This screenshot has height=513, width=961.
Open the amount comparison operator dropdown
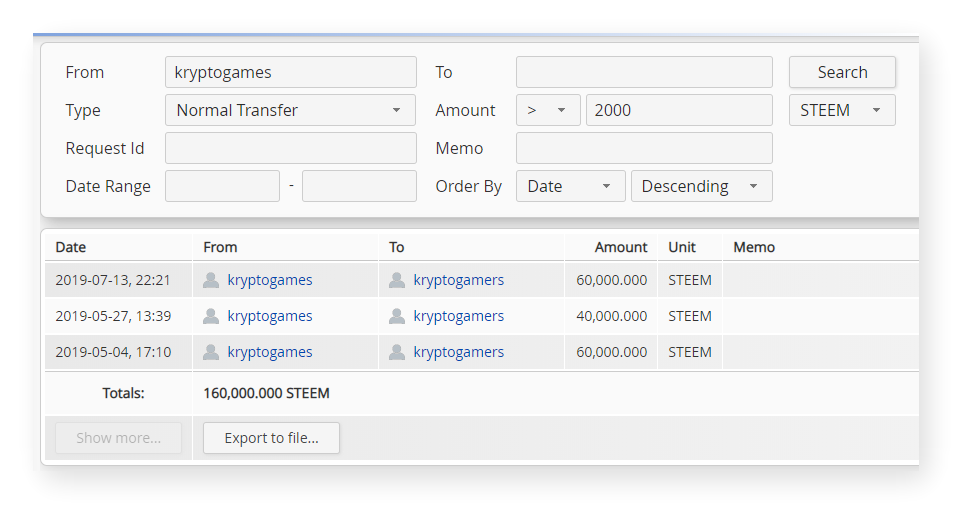pos(547,110)
